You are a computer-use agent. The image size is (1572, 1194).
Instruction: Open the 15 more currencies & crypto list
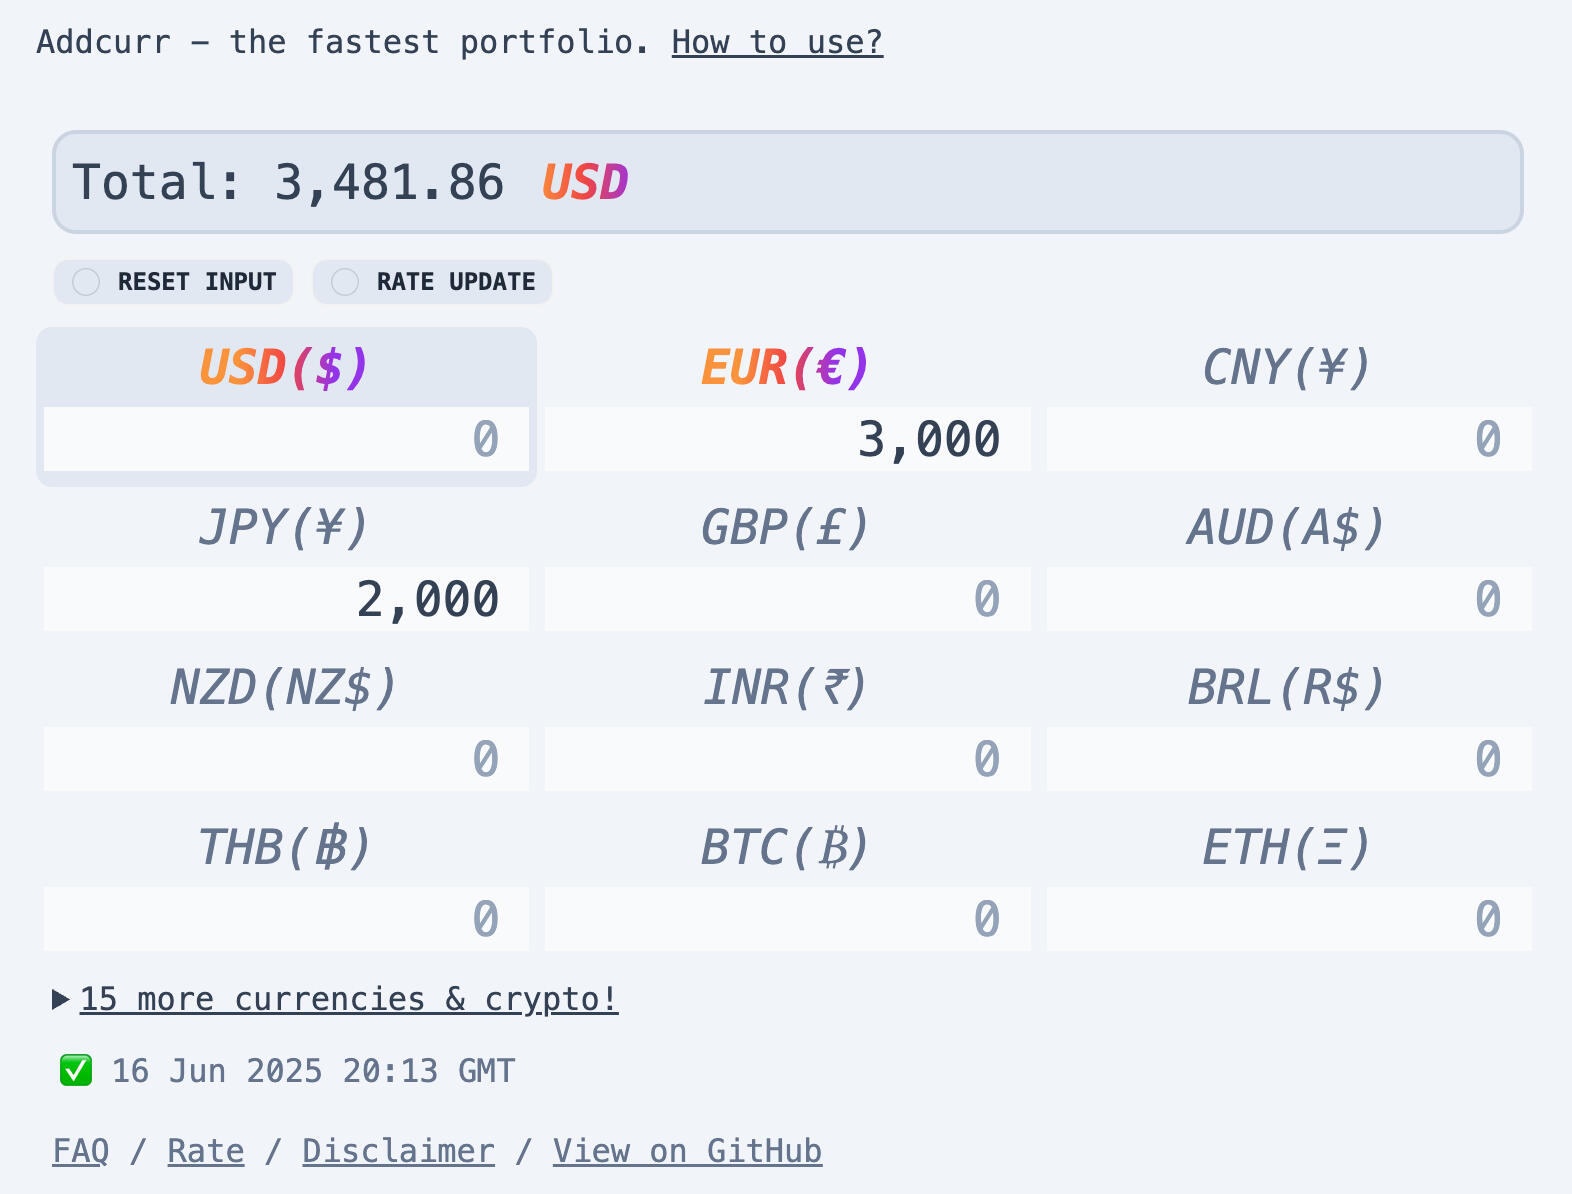348,999
